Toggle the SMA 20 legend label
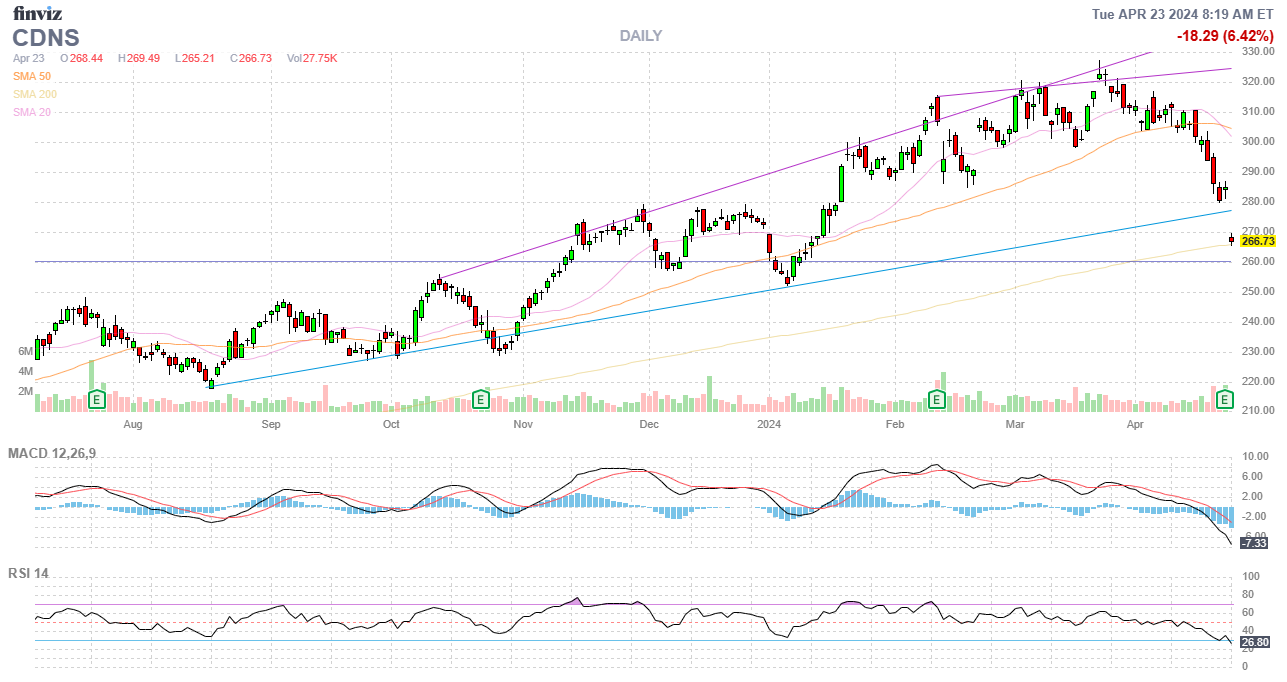The height and width of the screenshot is (682, 1287). click(32, 112)
